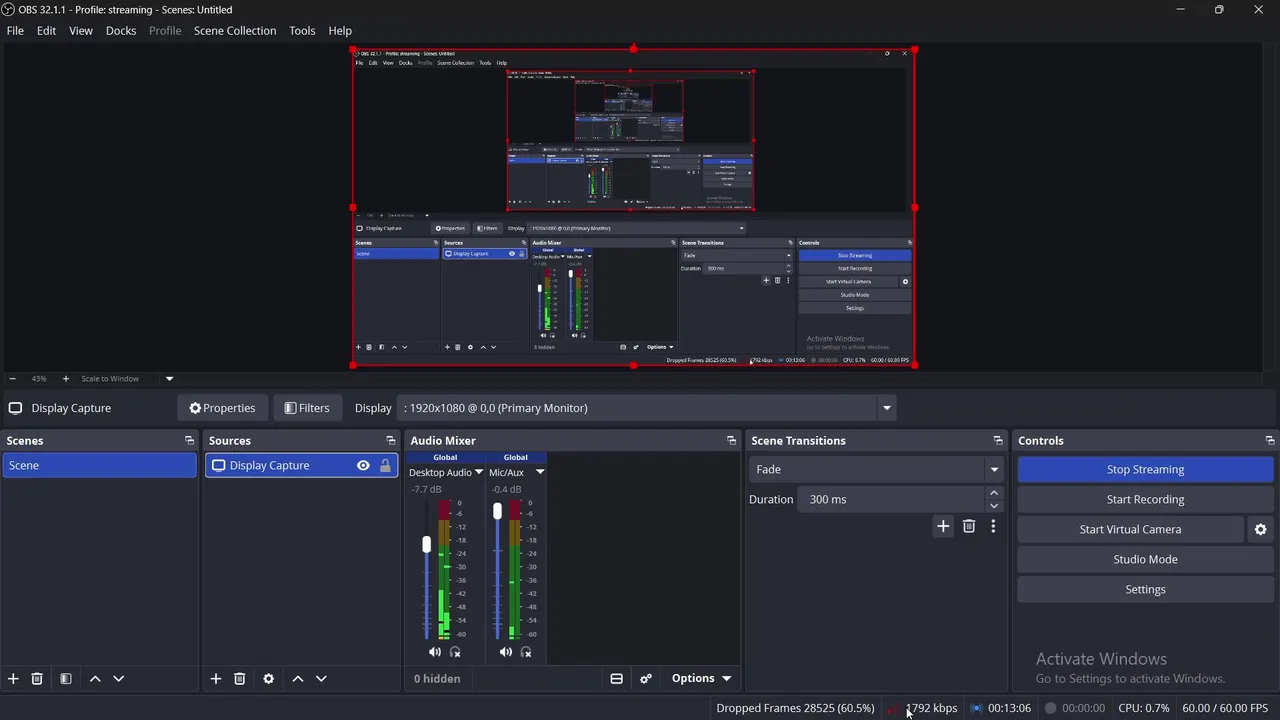Click the recording status circle icon
Image resolution: width=1280 pixels, height=720 pixels.
(x=1050, y=708)
